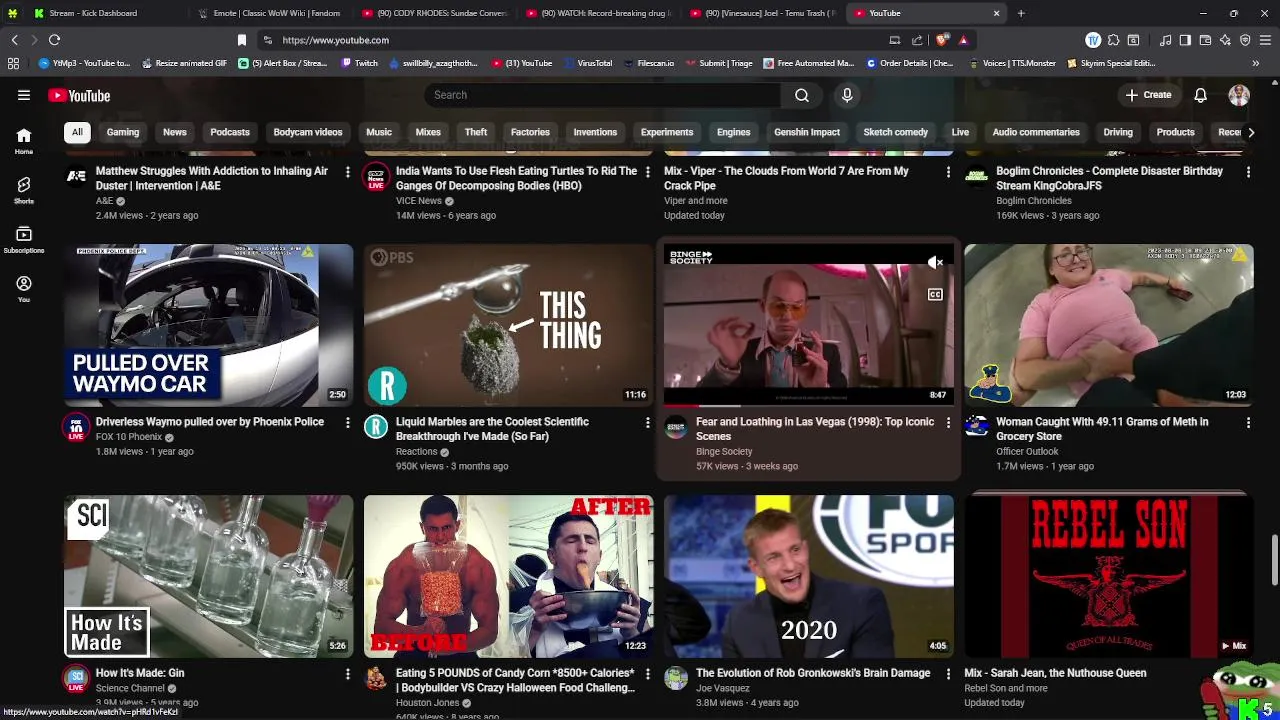Image resolution: width=1280 pixels, height=720 pixels.
Task: Select the Factories filter chip
Action: (x=530, y=132)
